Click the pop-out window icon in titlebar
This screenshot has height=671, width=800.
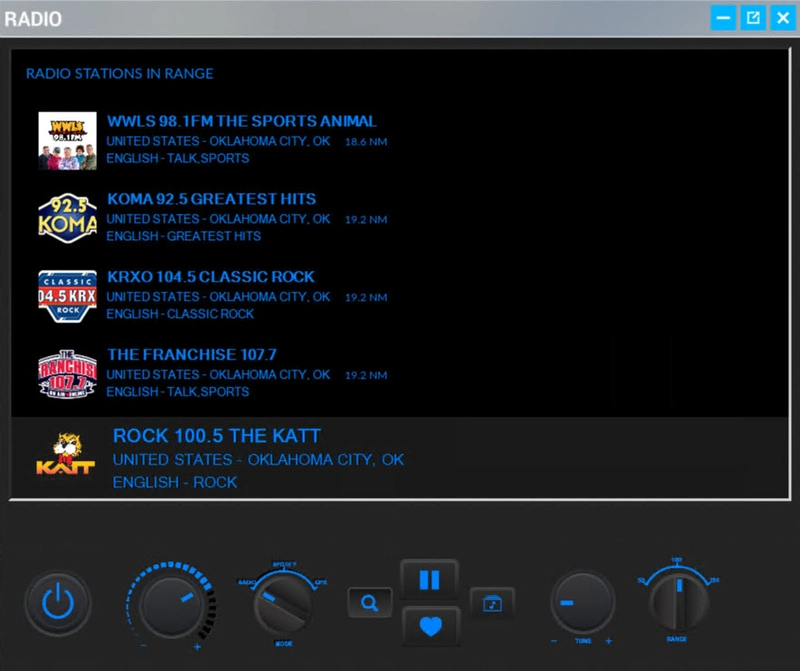point(752,17)
